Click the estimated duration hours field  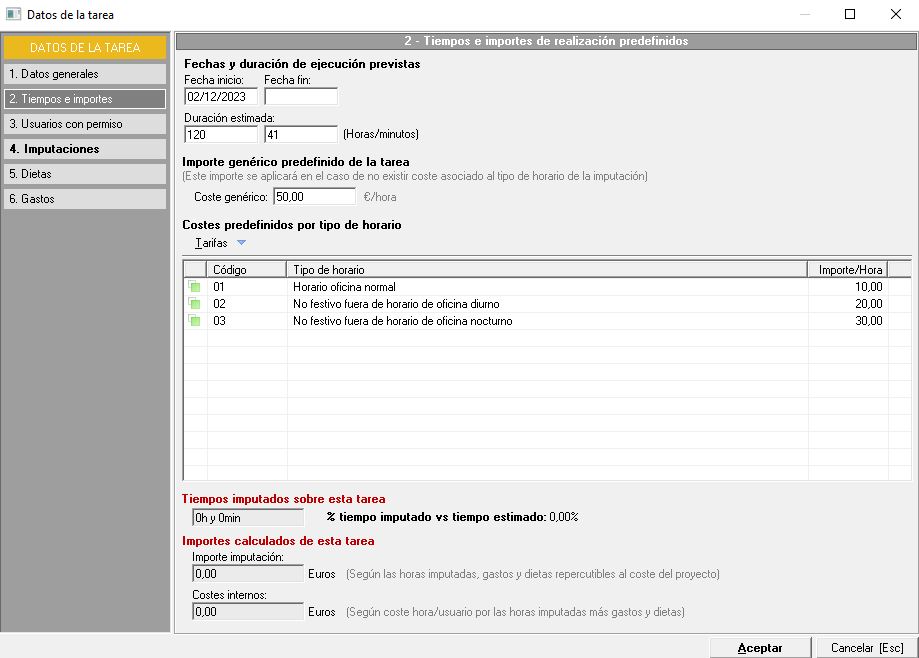(221, 134)
